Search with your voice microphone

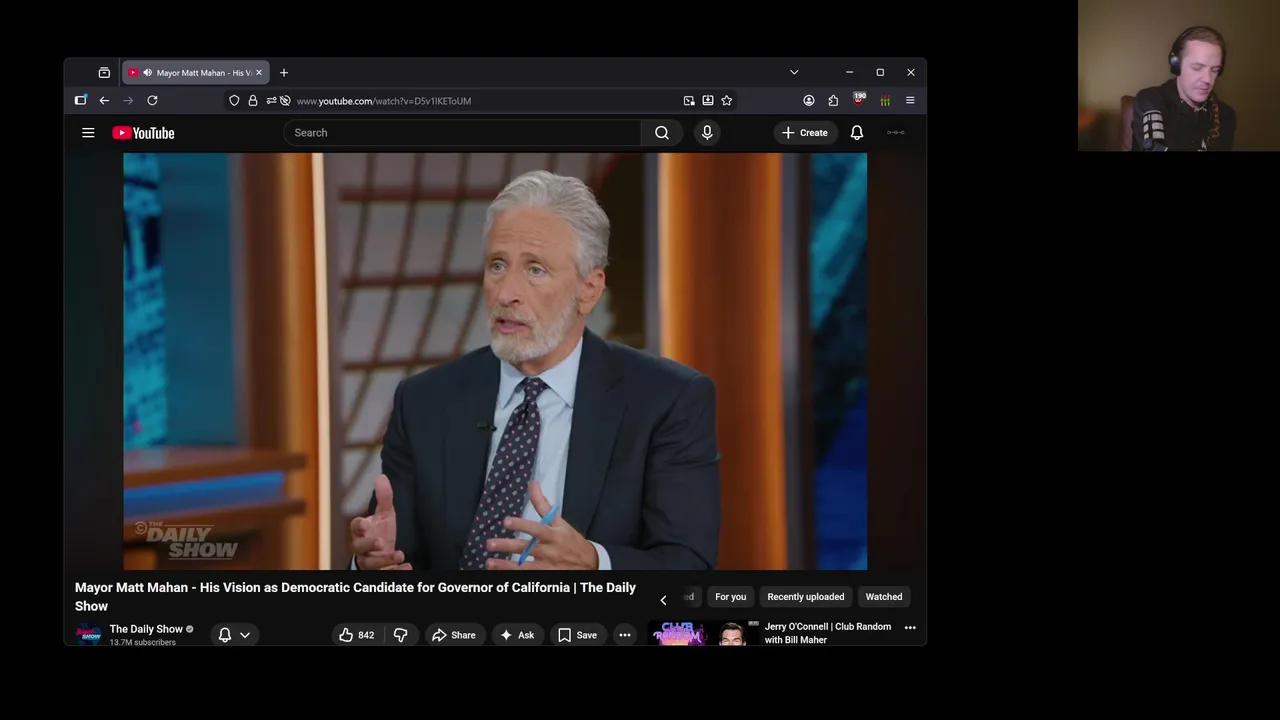click(707, 133)
